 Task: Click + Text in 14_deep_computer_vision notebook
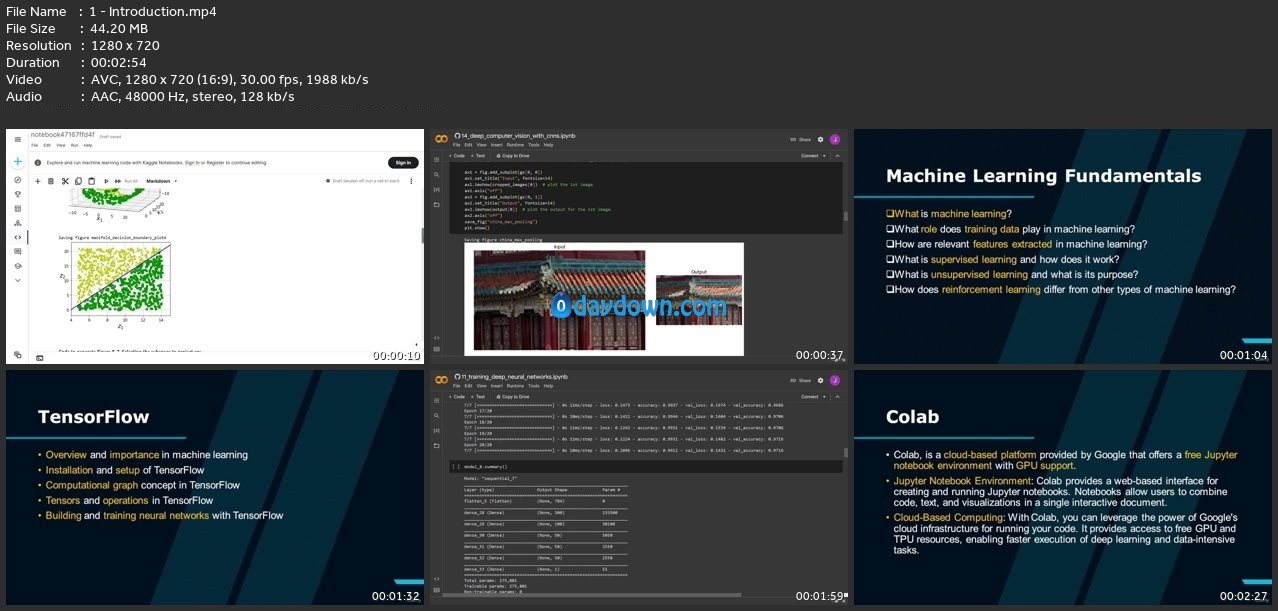(x=479, y=156)
